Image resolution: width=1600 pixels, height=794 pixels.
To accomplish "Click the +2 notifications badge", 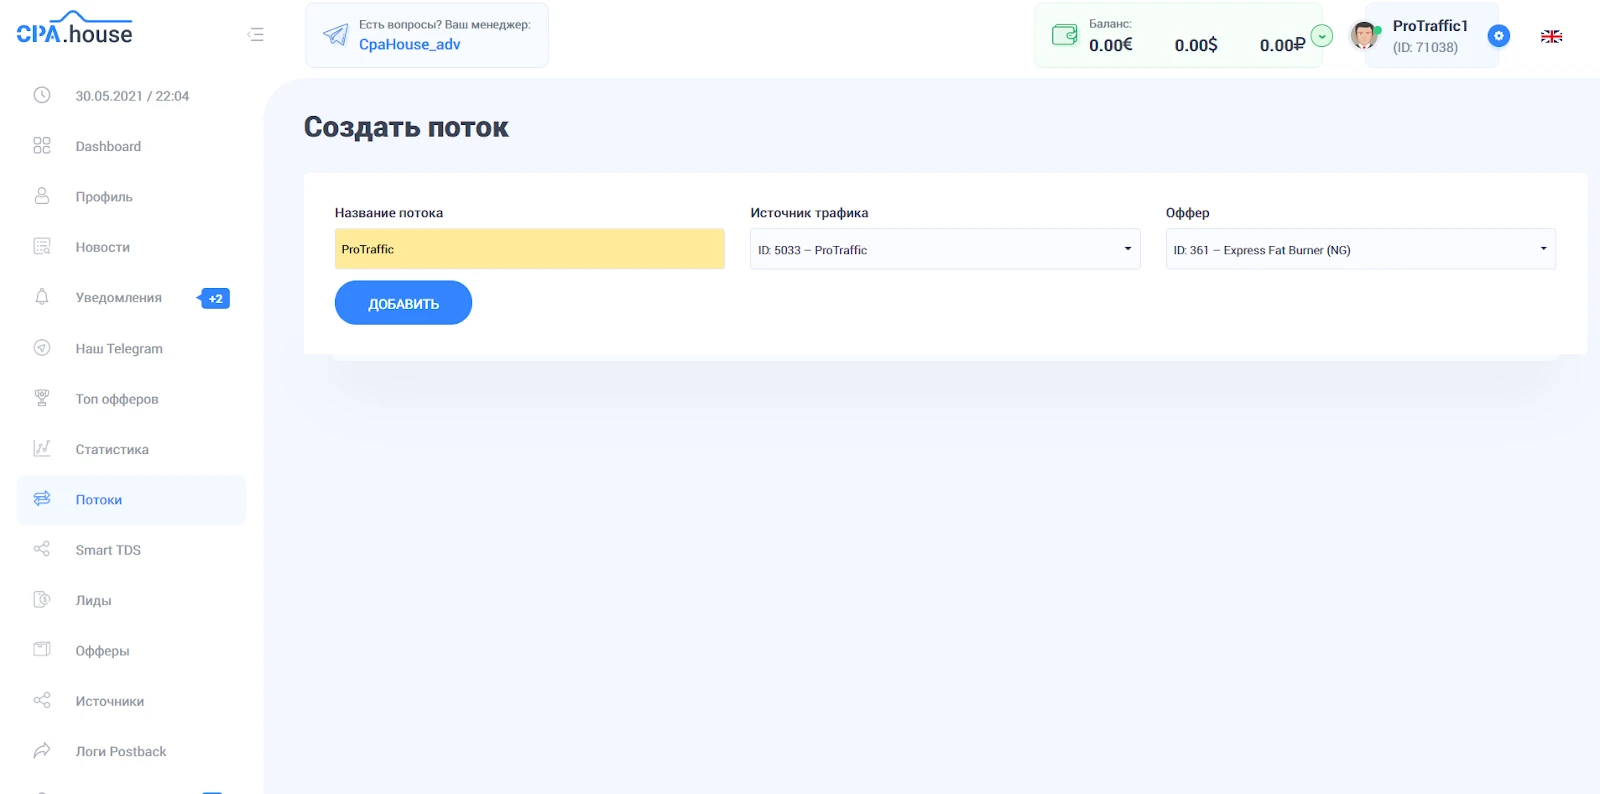I will [x=214, y=298].
